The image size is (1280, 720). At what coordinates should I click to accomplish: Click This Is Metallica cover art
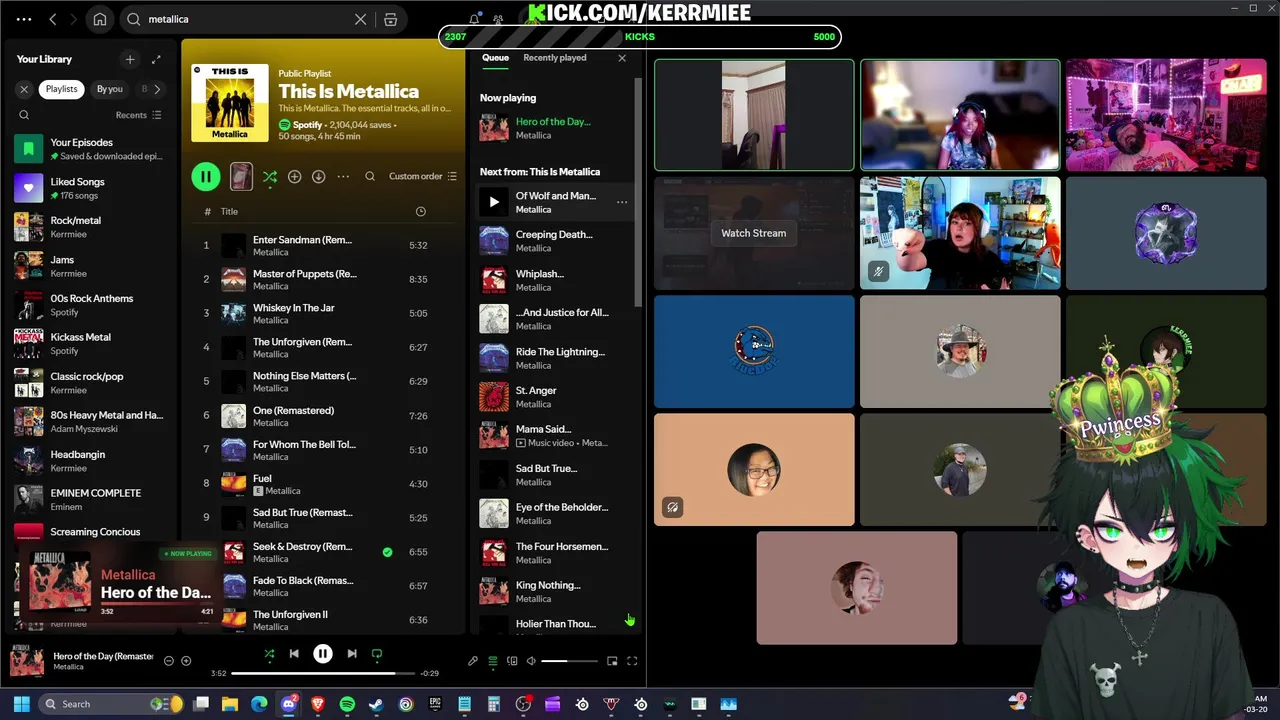230,103
